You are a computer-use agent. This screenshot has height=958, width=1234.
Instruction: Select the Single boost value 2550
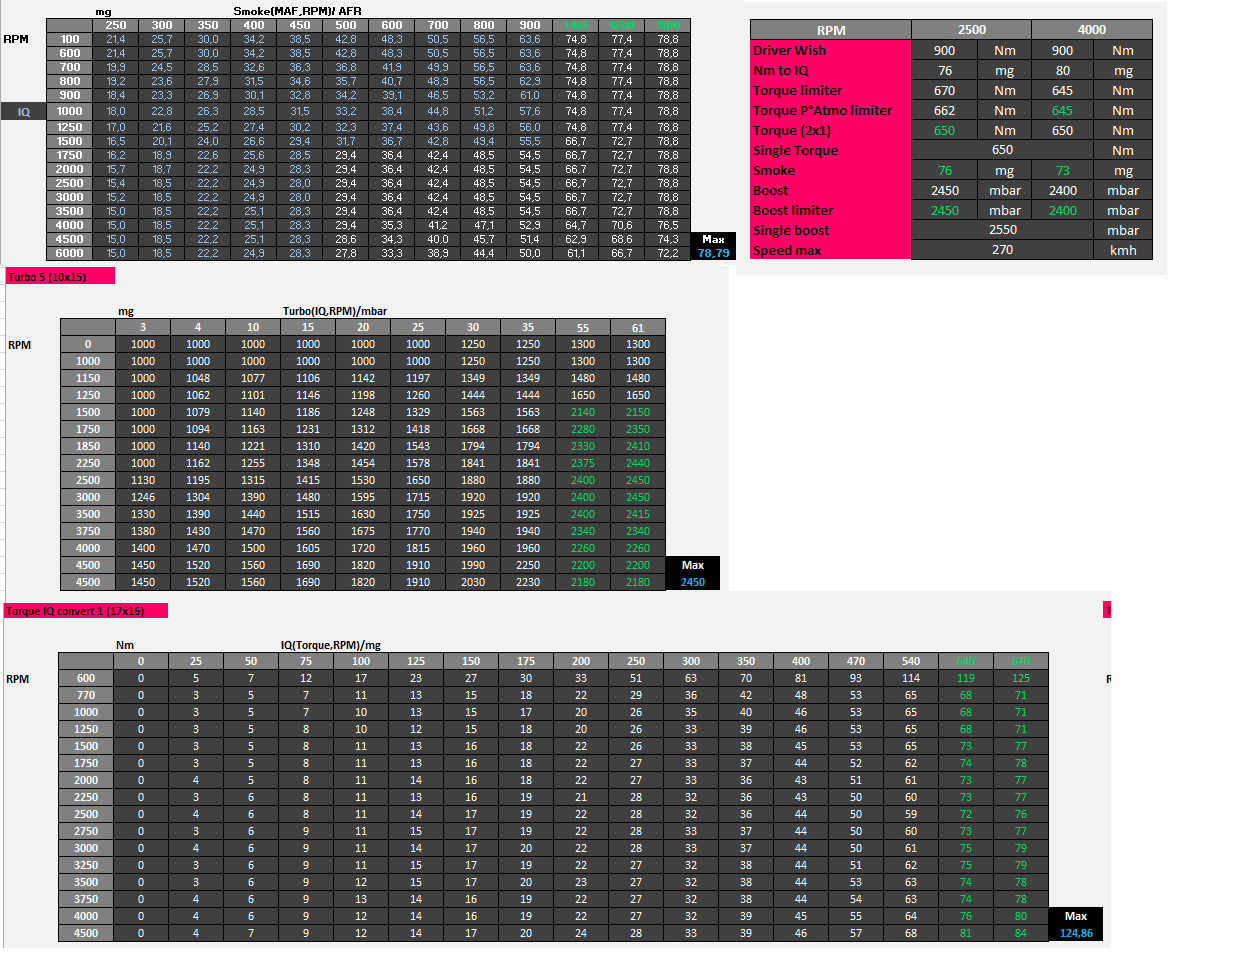coord(1002,230)
